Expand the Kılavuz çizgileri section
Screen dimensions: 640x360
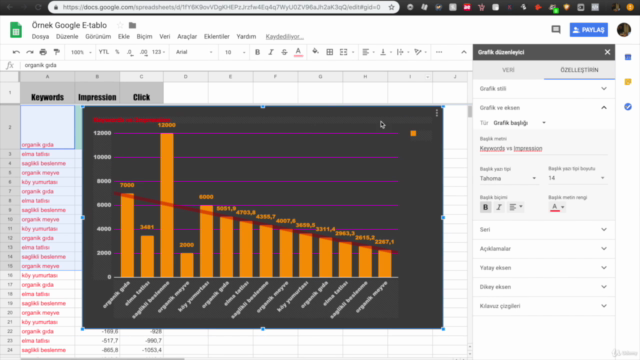(x=544, y=306)
